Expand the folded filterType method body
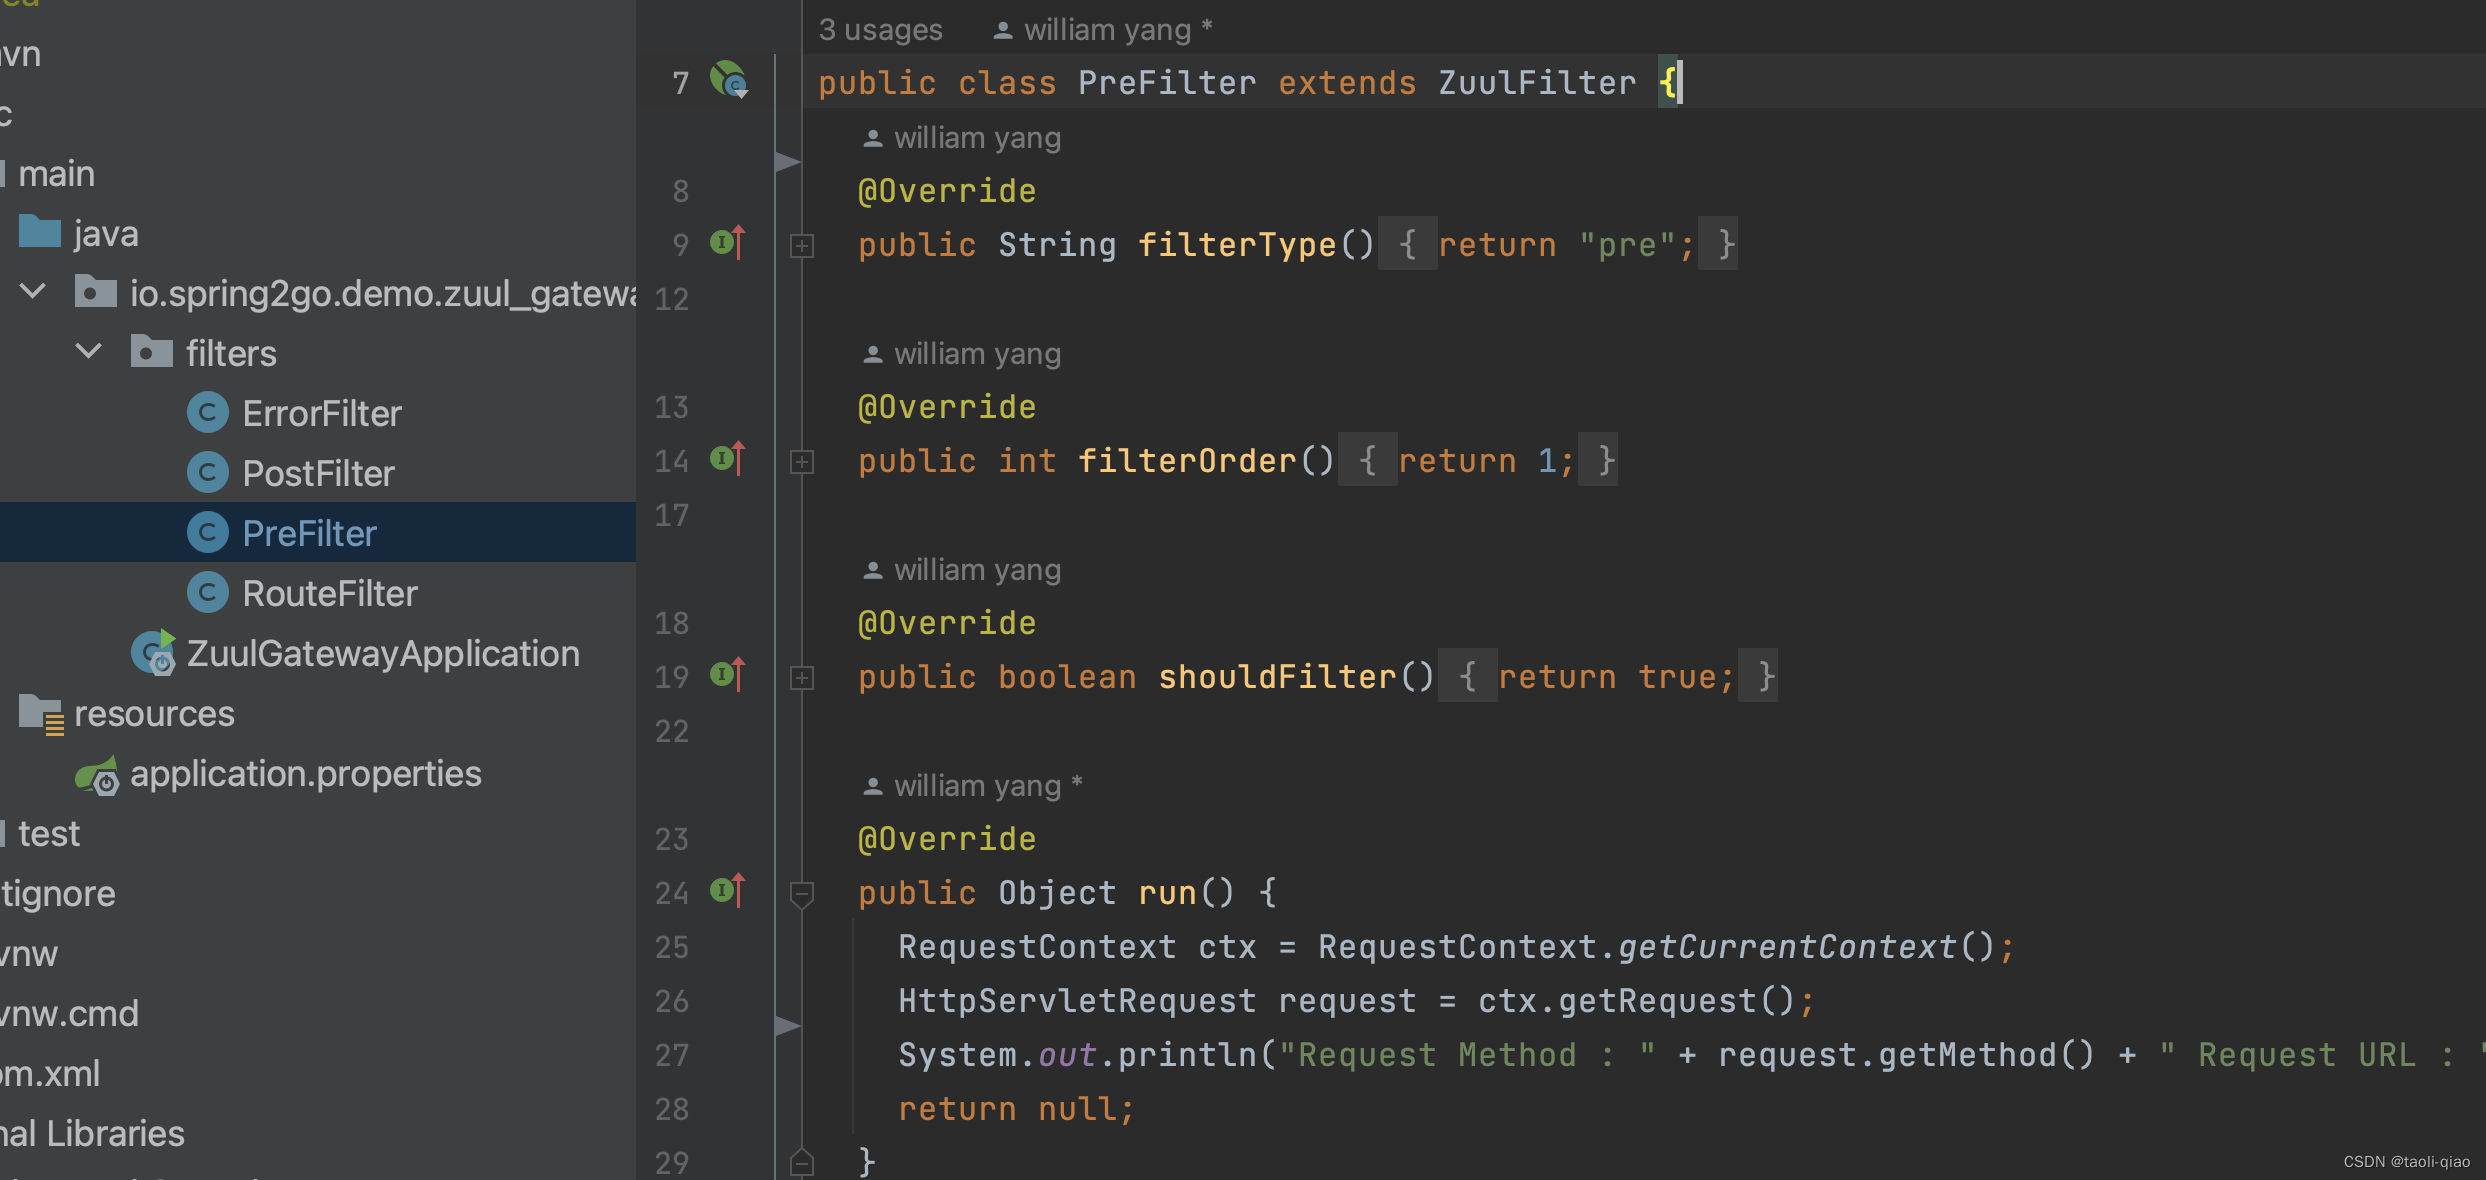The height and width of the screenshot is (1180, 2486). tap(802, 246)
